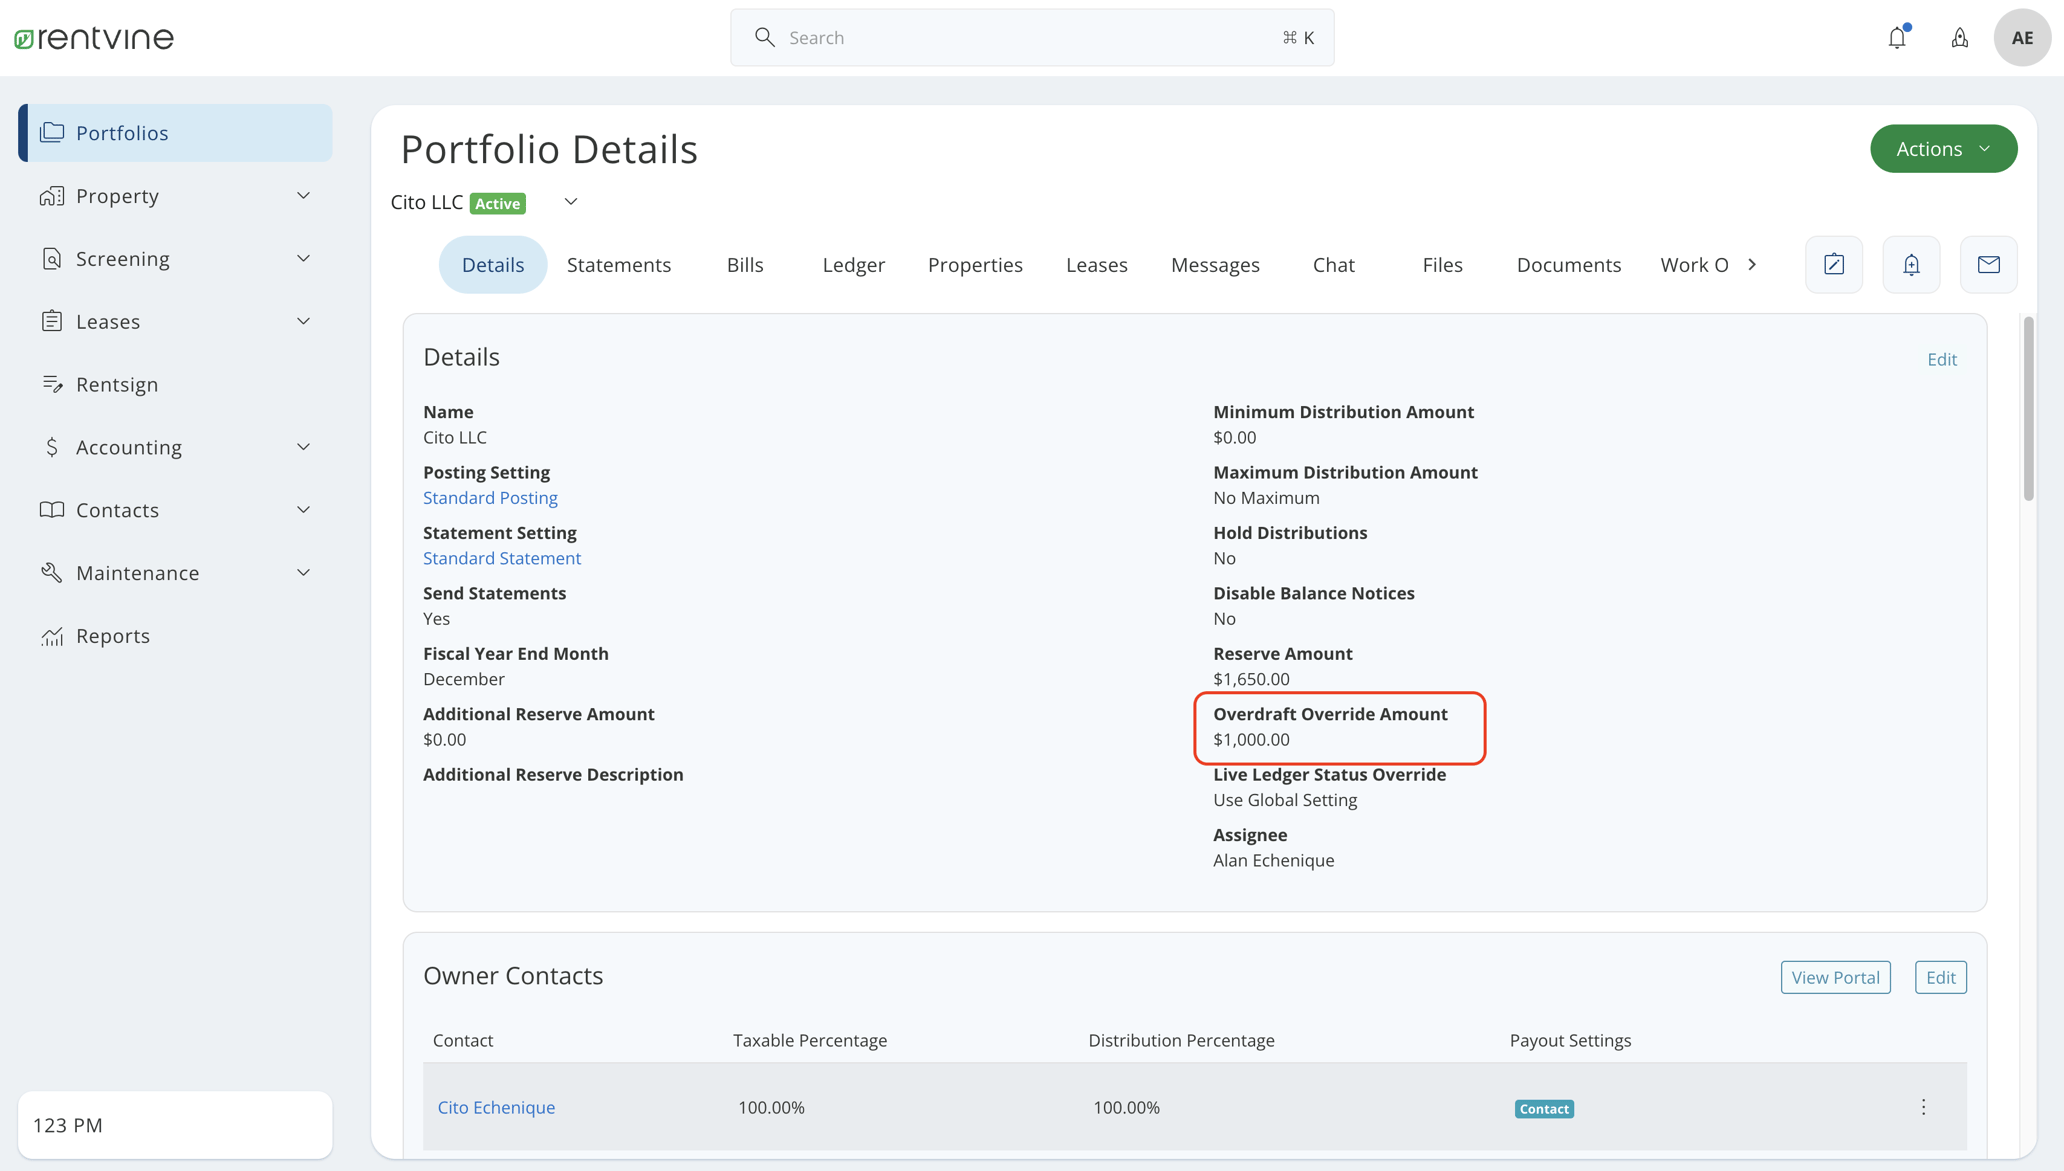The height and width of the screenshot is (1171, 2064).
Task: Click the kebab menu on Cito Echenique row
Action: (x=1922, y=1107)
